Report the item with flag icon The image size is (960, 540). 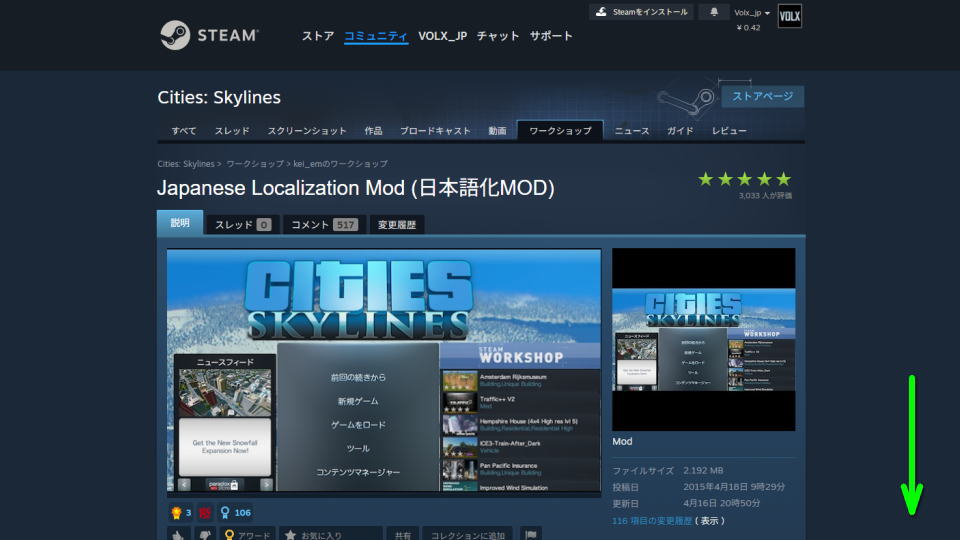pos(530,534)
